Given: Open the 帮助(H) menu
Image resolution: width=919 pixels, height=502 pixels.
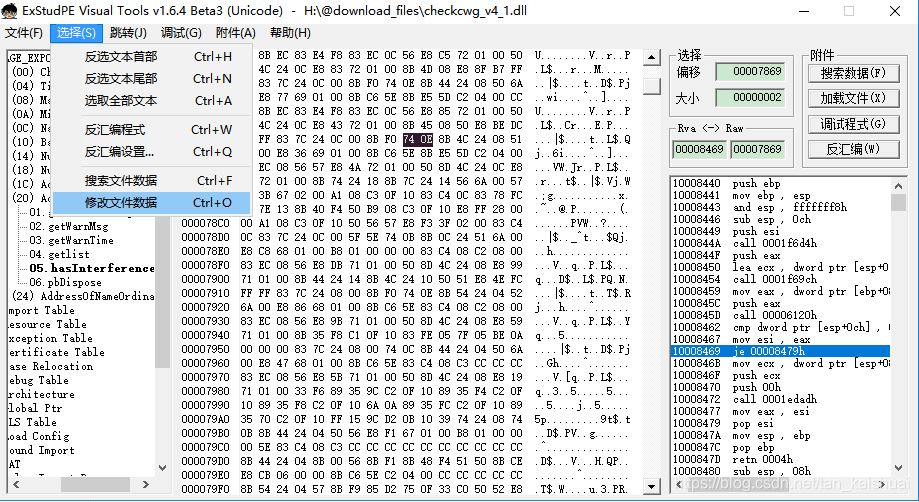Looking at the screenshot, I should coord(290,33).
